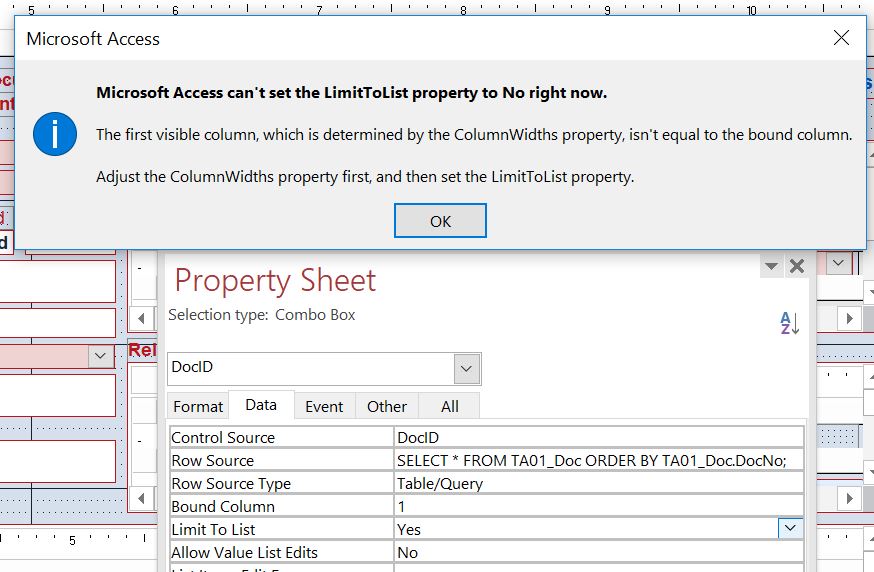Select the Bound Column property label
This screenshot has height=572, width=874.
tap(223, 506)
